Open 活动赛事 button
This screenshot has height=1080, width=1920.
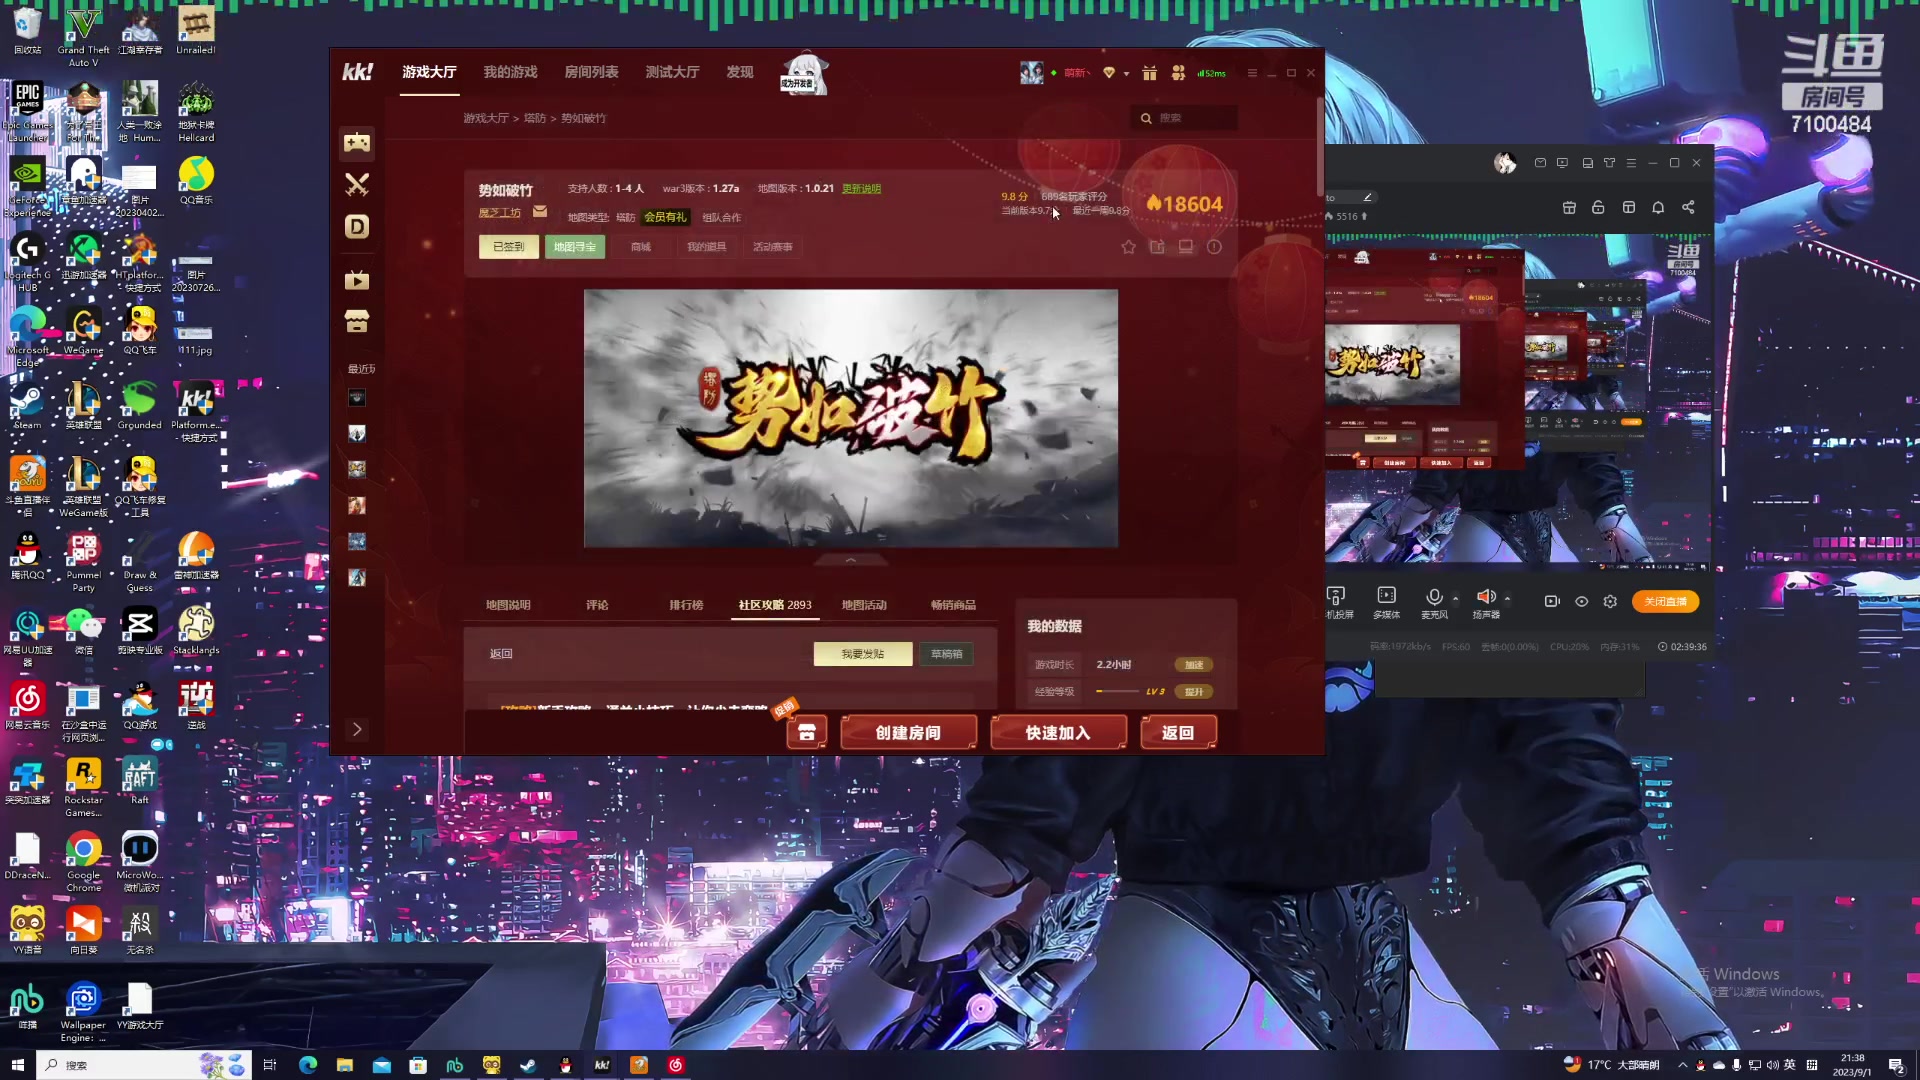tap(773, 247)
